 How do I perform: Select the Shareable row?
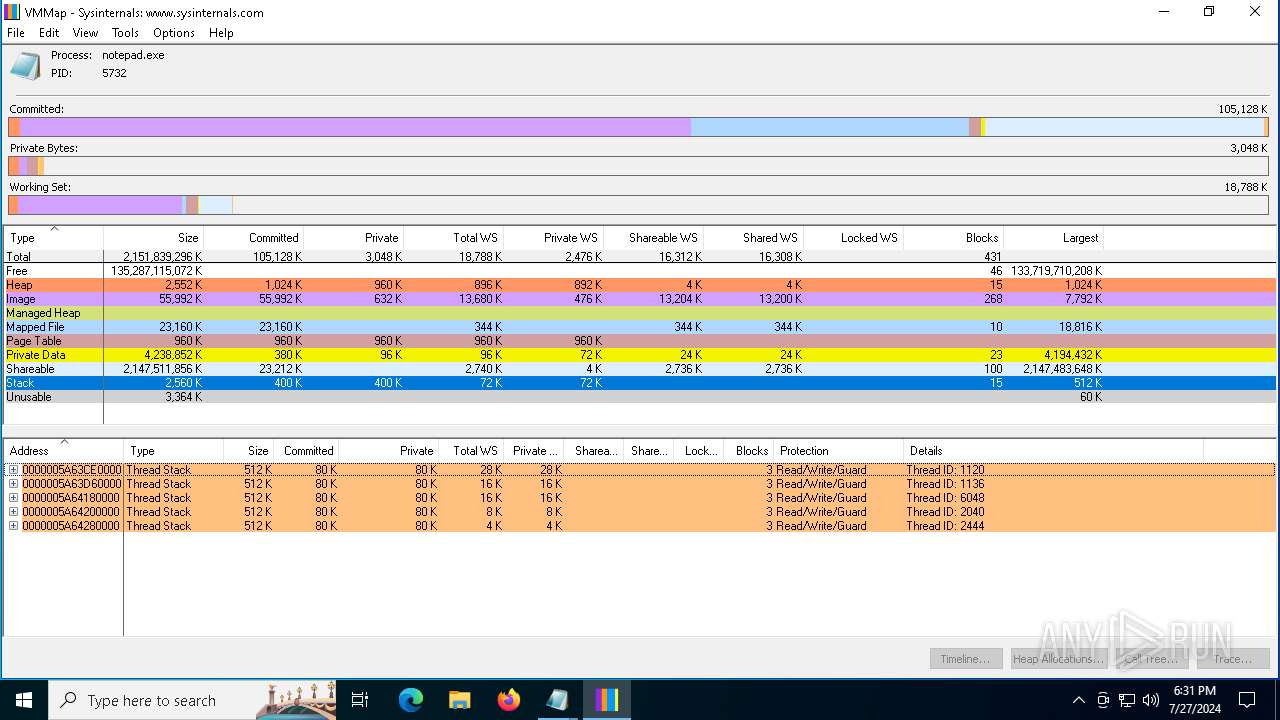(x=640, y=369)
